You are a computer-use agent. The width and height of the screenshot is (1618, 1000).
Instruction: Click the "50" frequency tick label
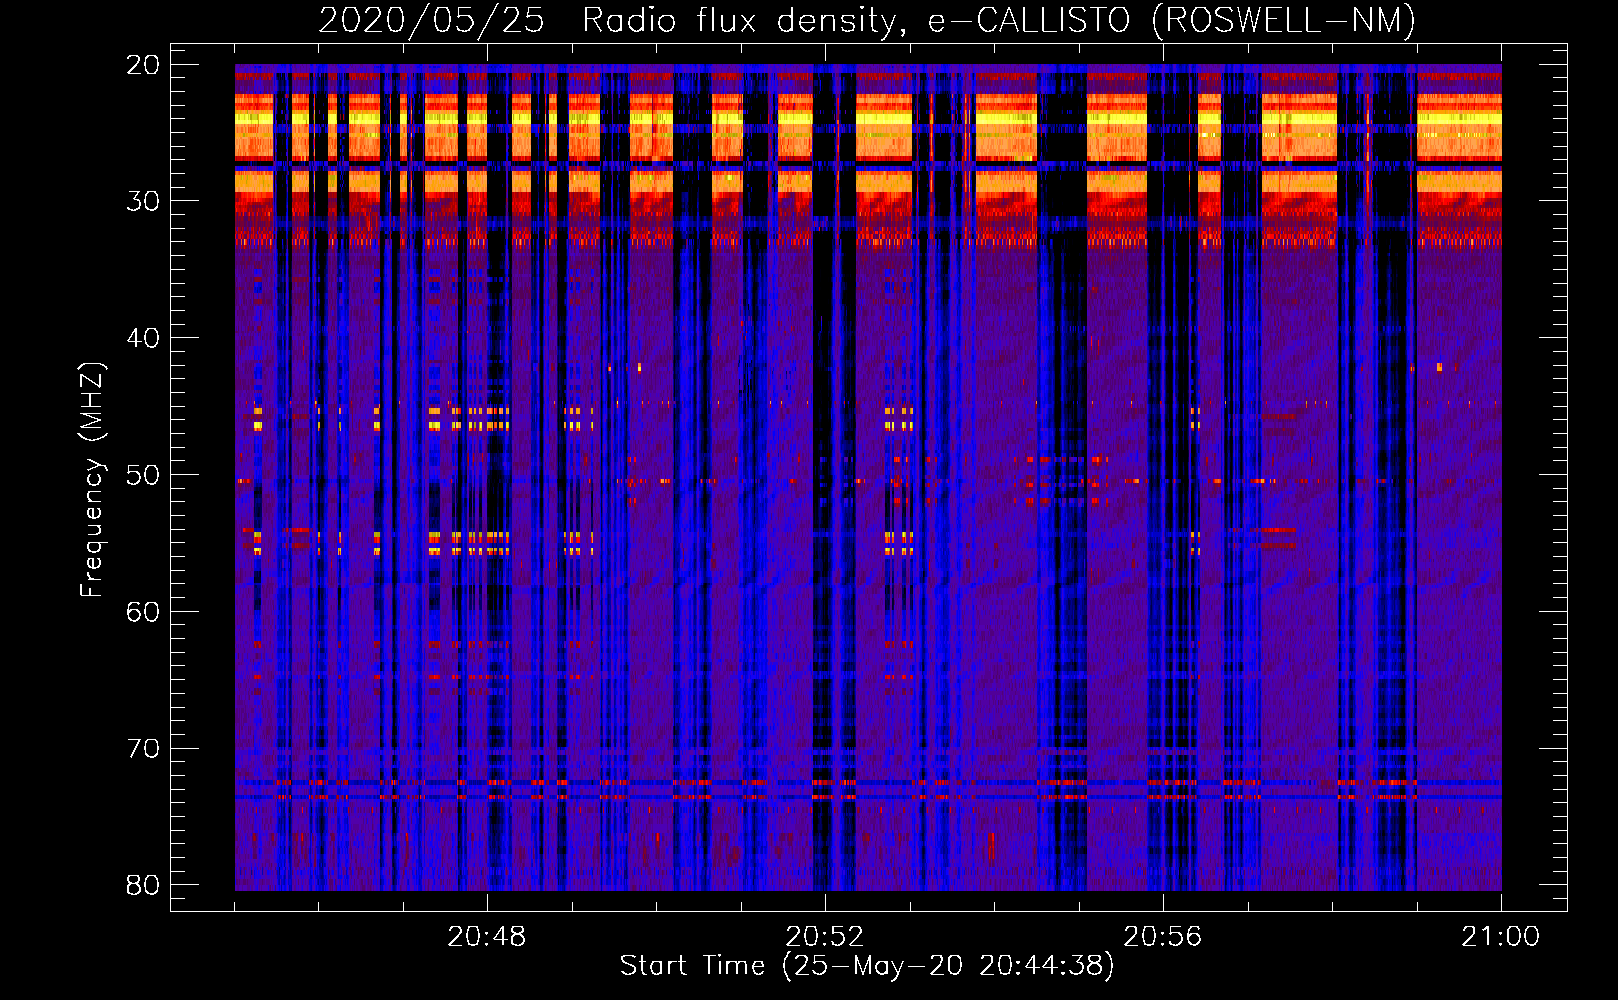[x=143, y=475]
